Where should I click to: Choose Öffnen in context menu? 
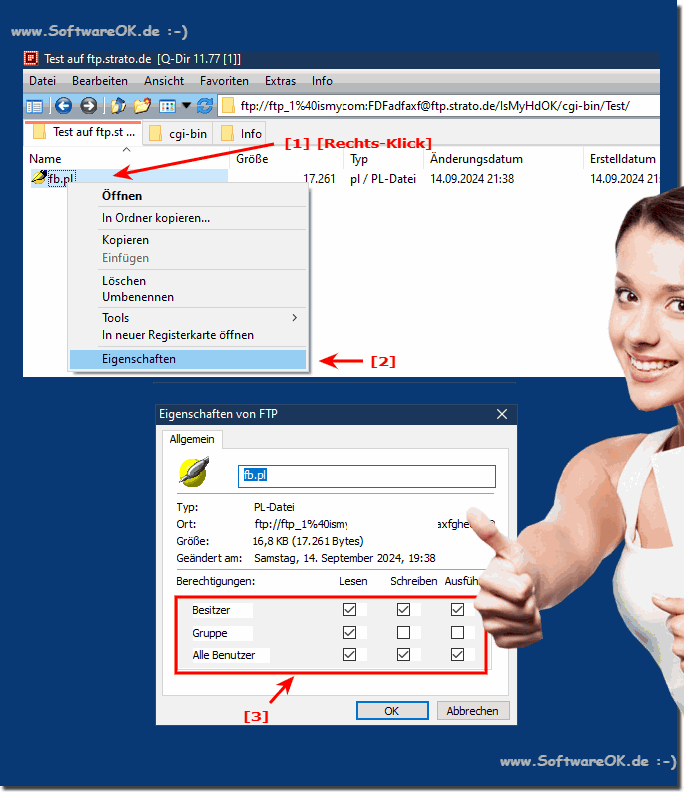pyautogui.click(x=188, y=196)
